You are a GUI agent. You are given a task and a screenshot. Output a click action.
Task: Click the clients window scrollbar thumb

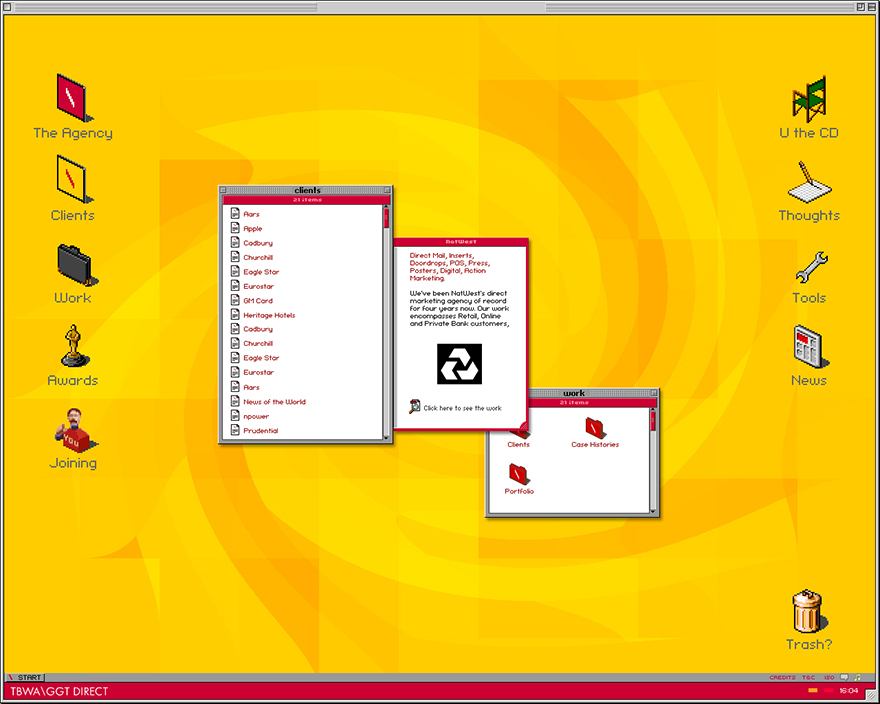[x=386, y=217]
